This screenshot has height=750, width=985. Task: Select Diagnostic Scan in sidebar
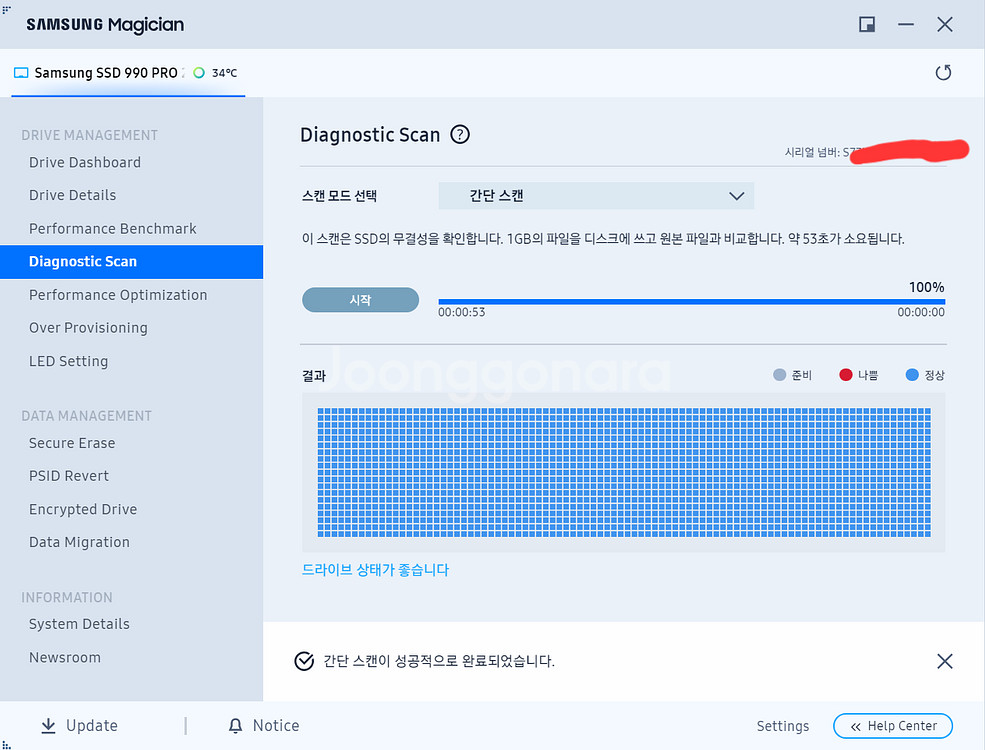click(131, 261)
